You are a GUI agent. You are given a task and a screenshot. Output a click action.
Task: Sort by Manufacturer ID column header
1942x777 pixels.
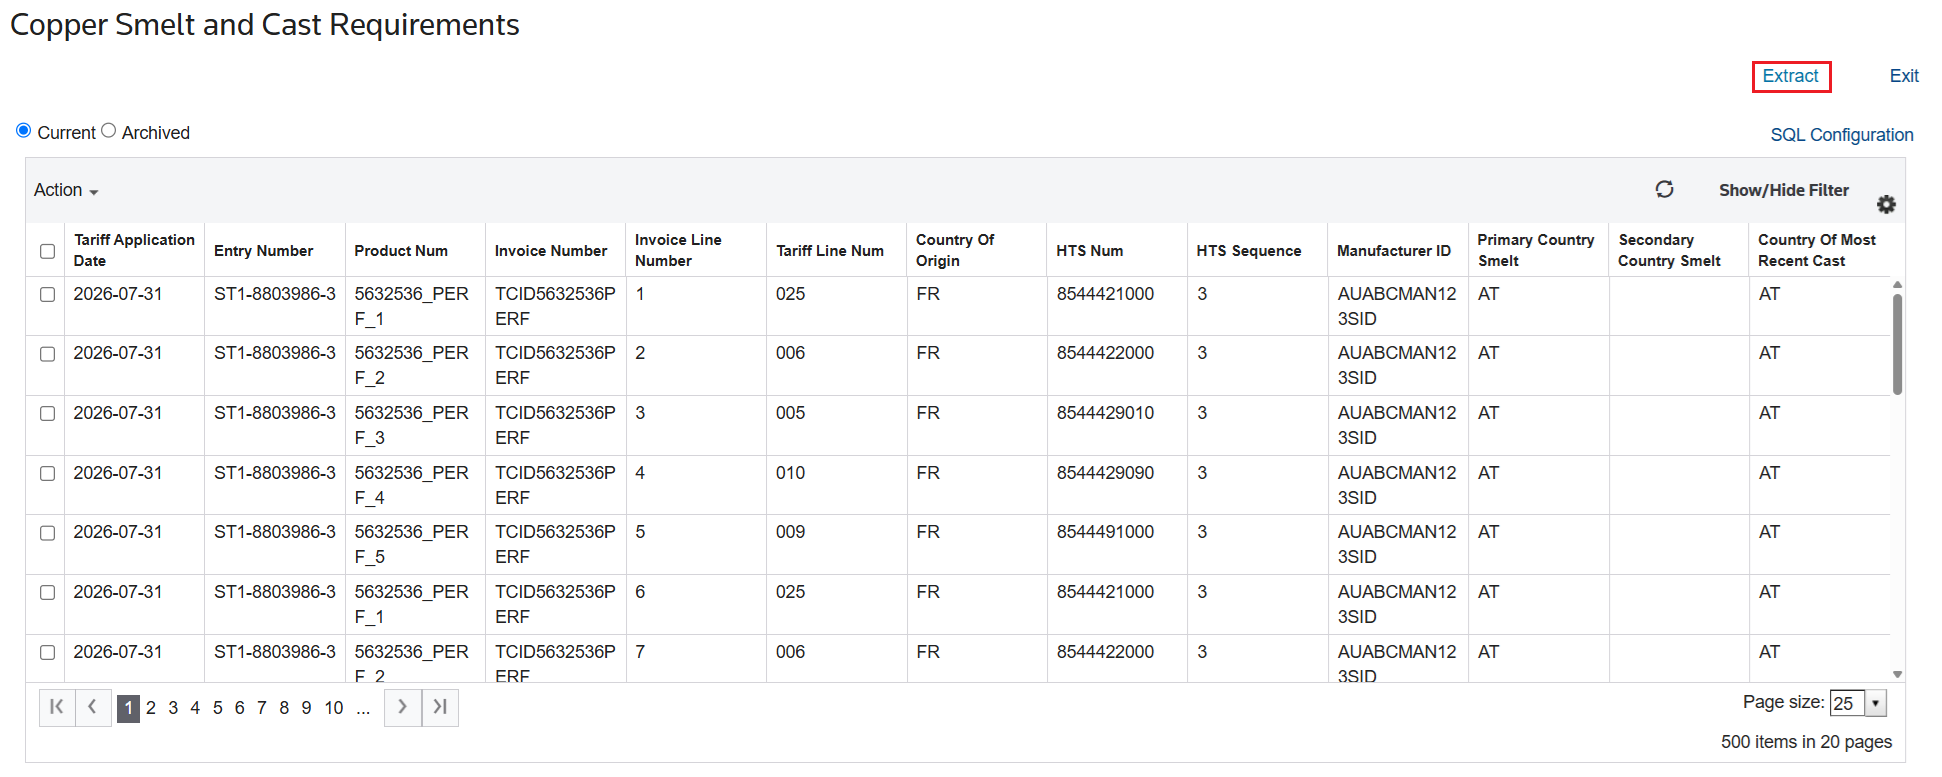tap(1394, 251)
